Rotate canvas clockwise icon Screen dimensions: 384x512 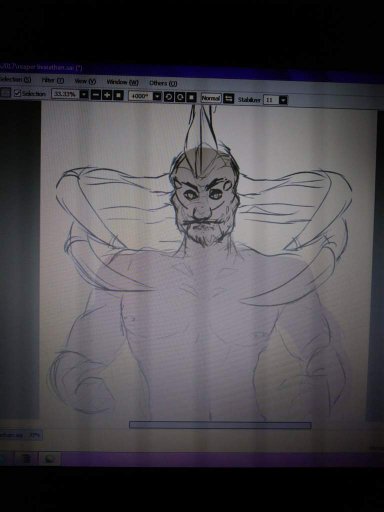(180, 97)
